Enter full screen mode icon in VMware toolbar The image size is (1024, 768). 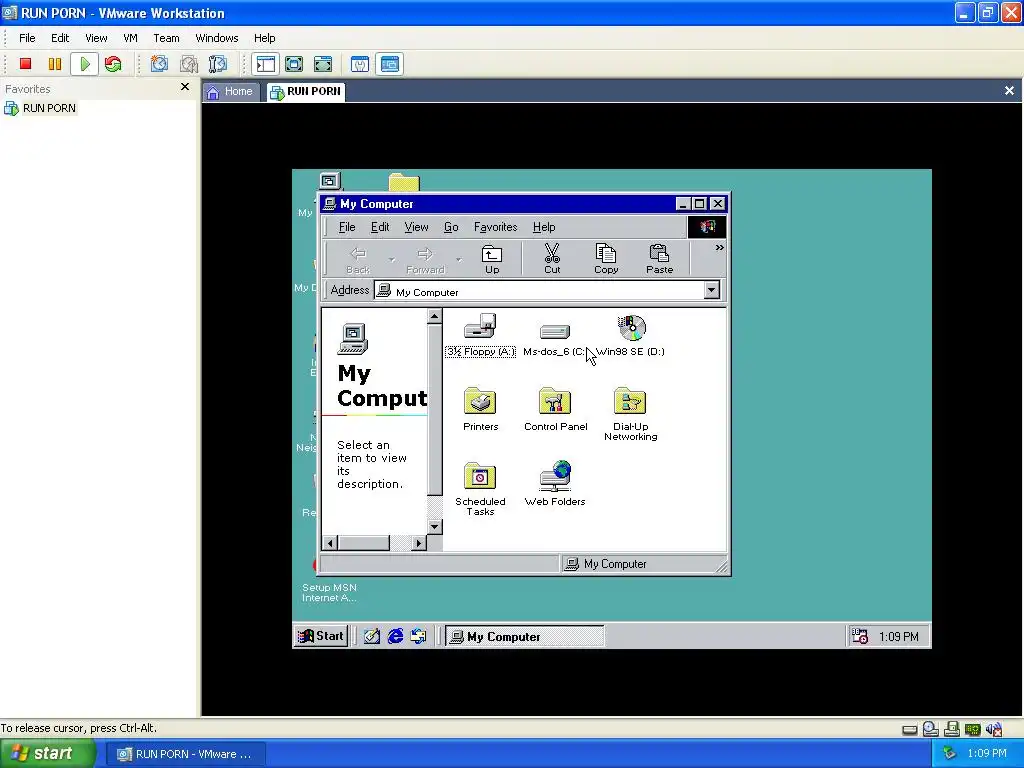[x=323, y=64]
